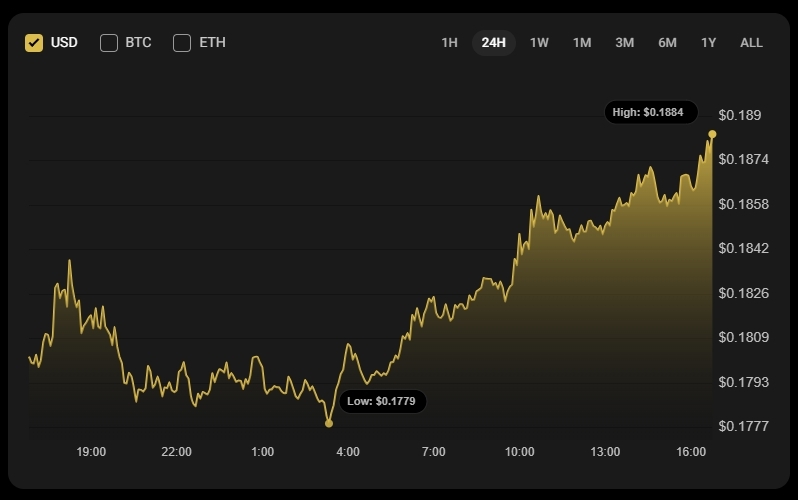Image resolution: width=798 pixels, height=500 pixels.
Task: Click the Low $0.1779 label
Action: pyautogui.click(x=382, y=401)
